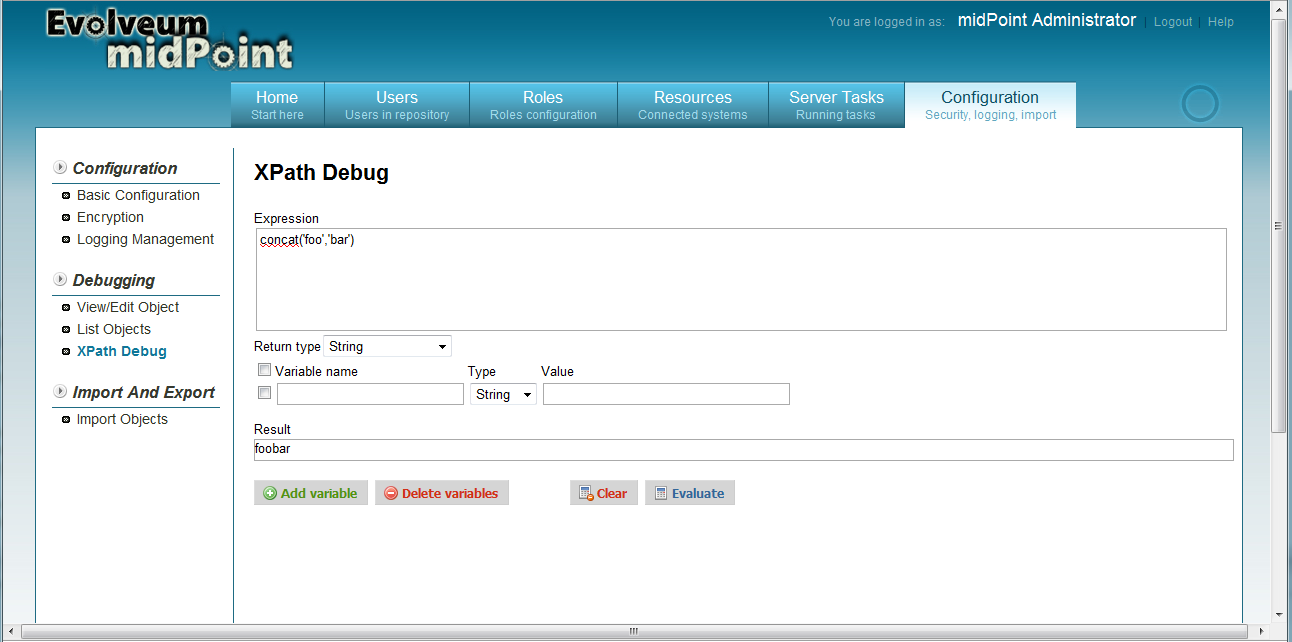1292x642 pixels.
Task: Click the Evaluate button icon
Action: pyautogui.click(x=660, y=492)
